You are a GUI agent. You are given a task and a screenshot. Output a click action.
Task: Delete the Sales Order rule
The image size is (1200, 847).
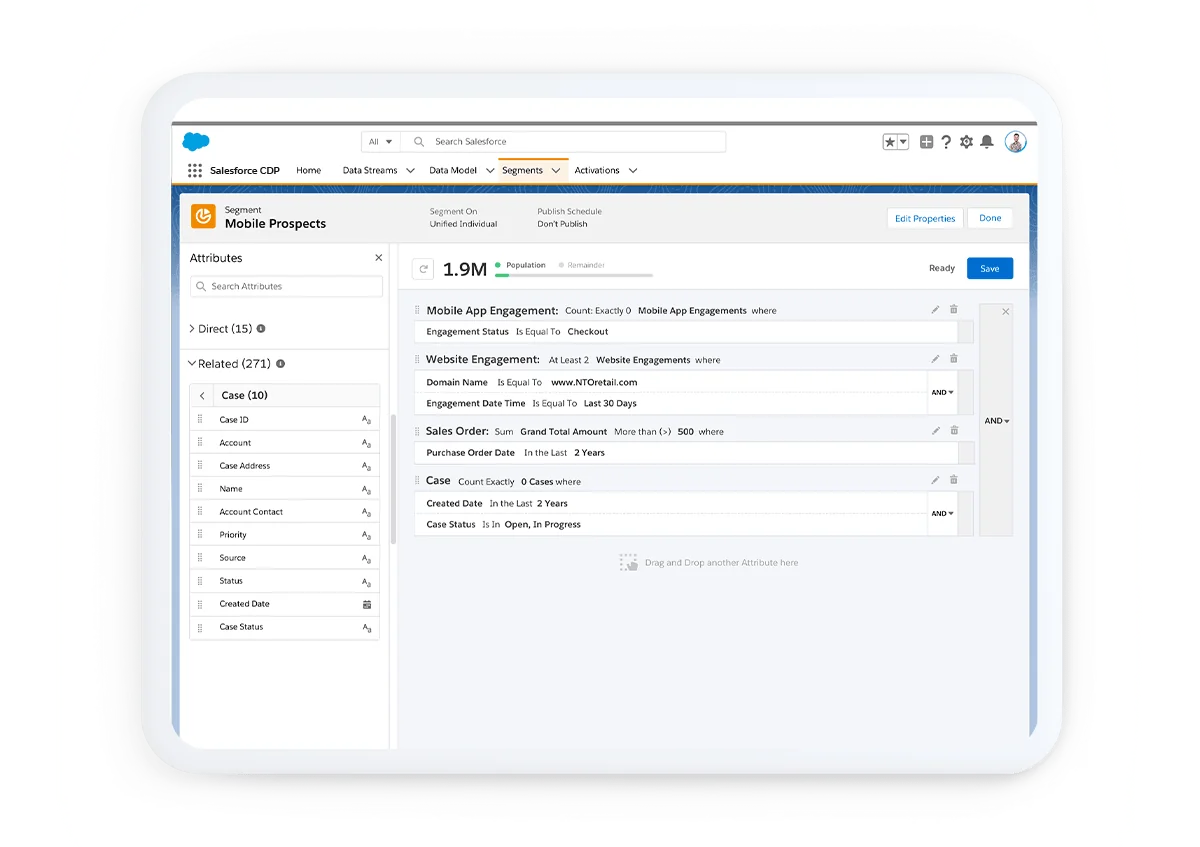[954, 431]
